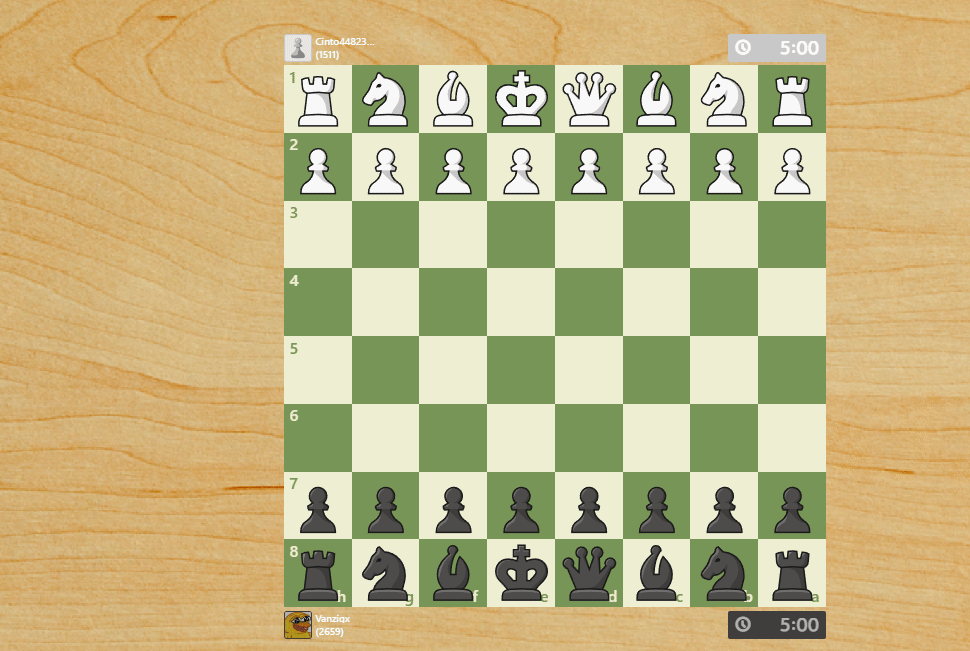970x651 pixels.
Task: Select the white knight on g1
Action: pos(385,99)
